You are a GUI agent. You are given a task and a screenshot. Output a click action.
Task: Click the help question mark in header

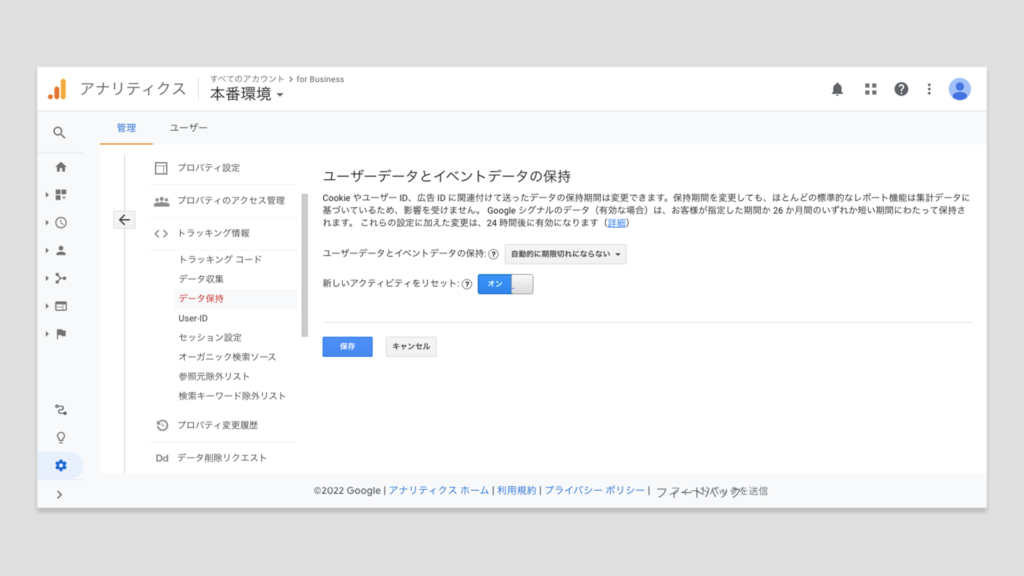coord(901,89)
